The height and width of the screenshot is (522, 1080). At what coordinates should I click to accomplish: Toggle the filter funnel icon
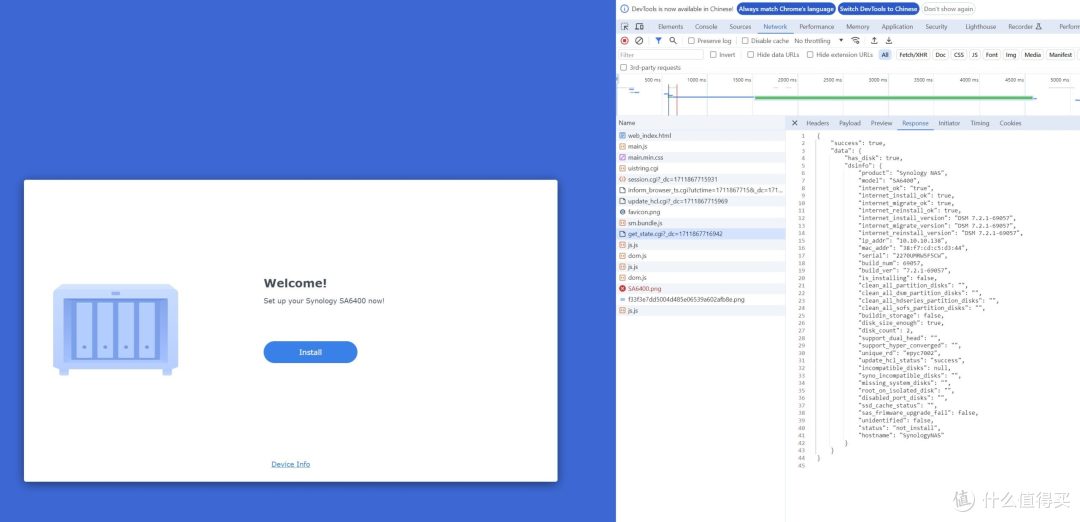(x=658, y=41)
